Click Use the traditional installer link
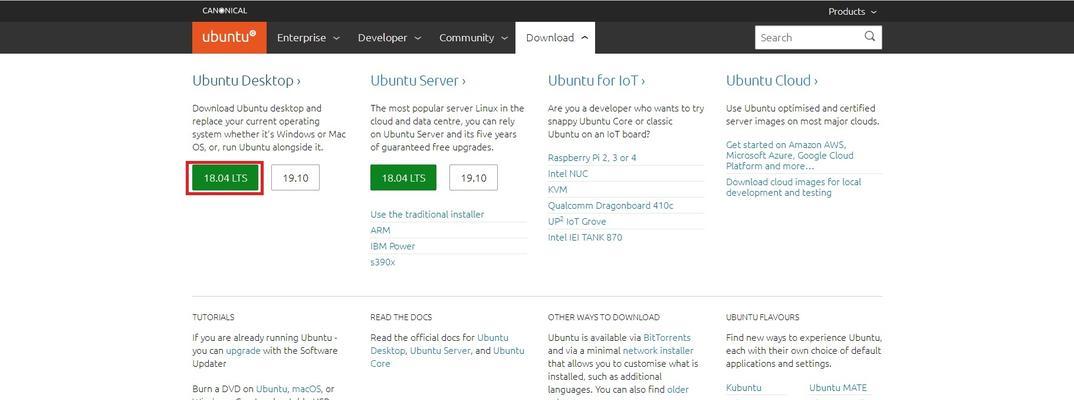This screenshot has height=400, width=1074. (x=427, y=214)
